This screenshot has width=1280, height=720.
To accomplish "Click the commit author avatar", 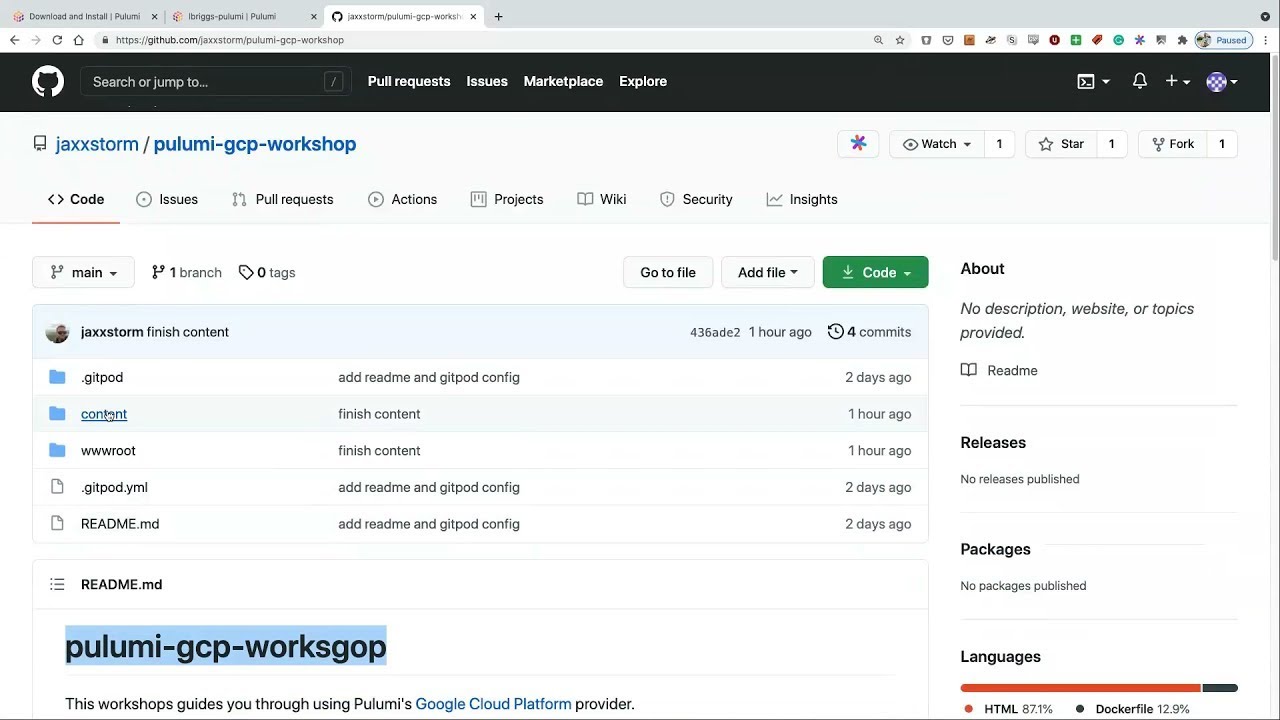I will 57,332.
